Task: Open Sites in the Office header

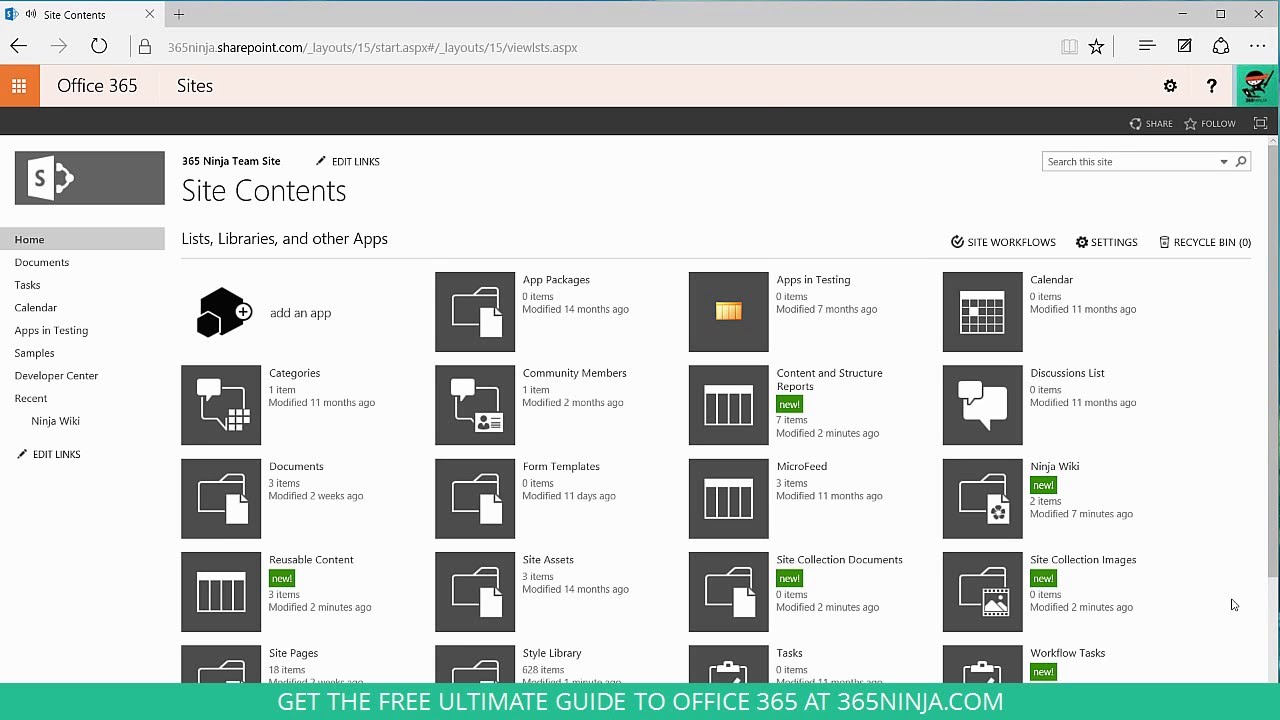Action: [x=195, y=86]
